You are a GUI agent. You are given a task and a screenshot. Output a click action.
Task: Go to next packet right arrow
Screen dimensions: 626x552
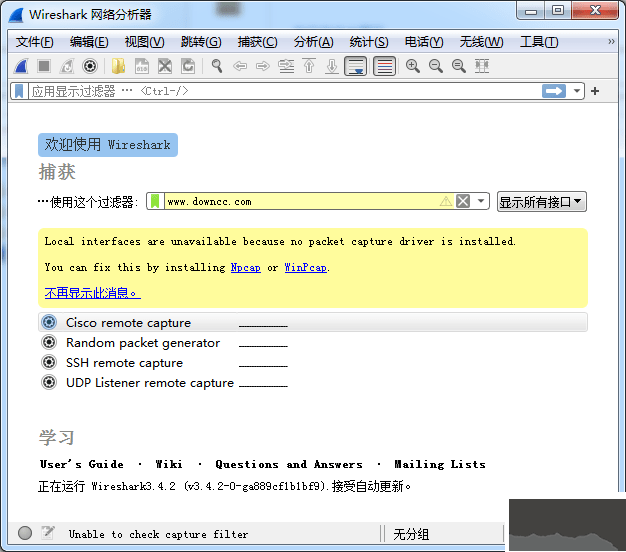coord(263,66)
